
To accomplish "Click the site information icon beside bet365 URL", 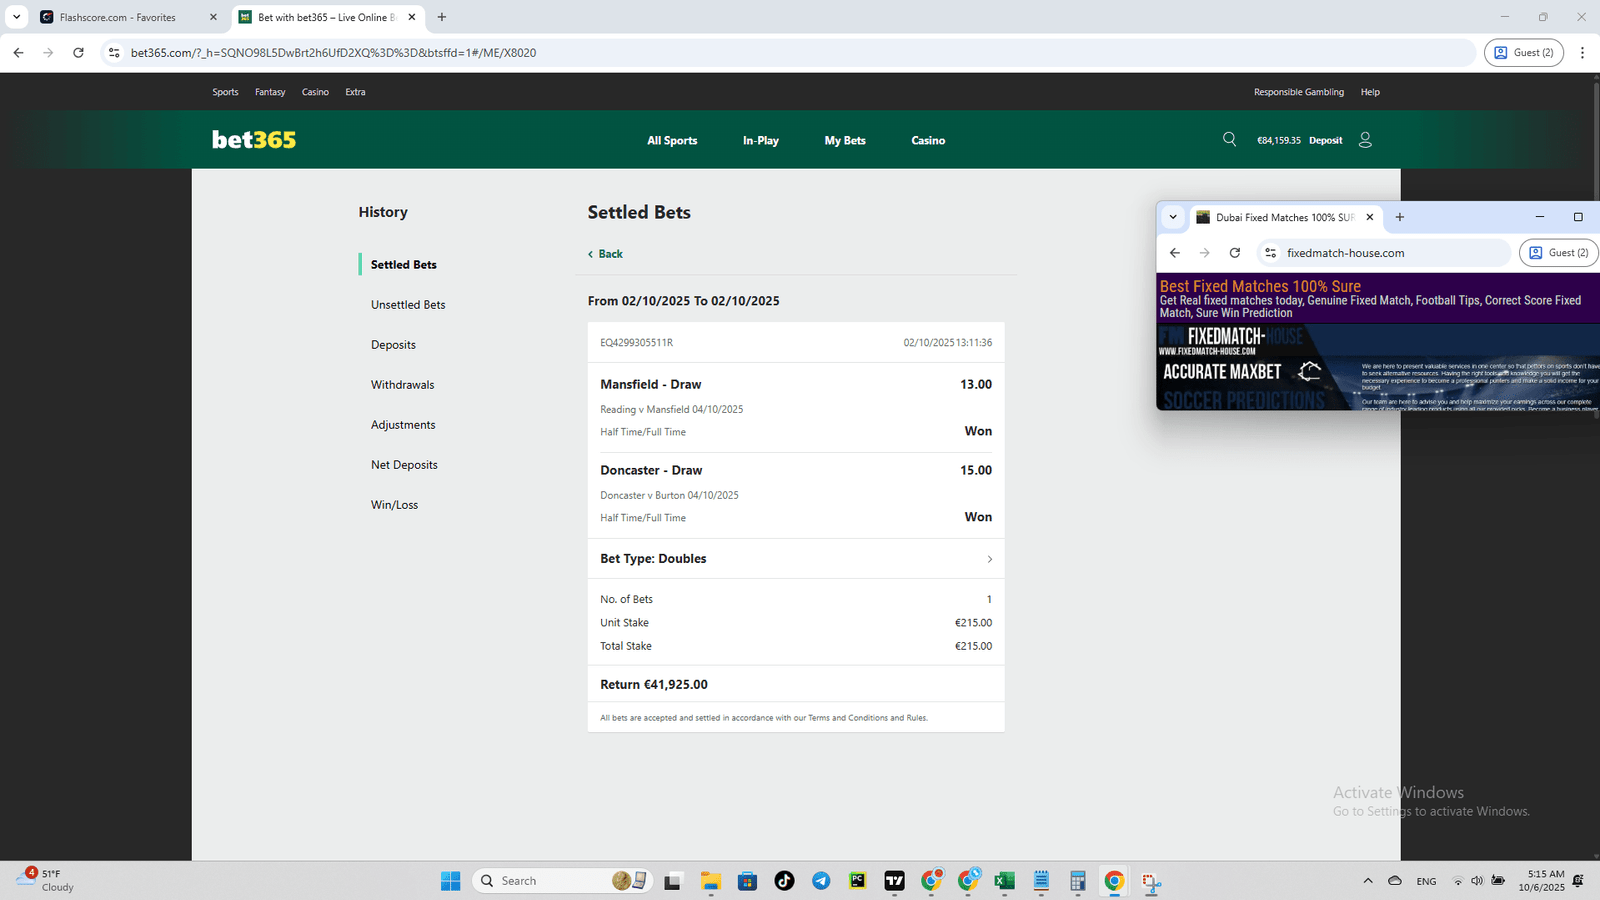I will 114,53.
